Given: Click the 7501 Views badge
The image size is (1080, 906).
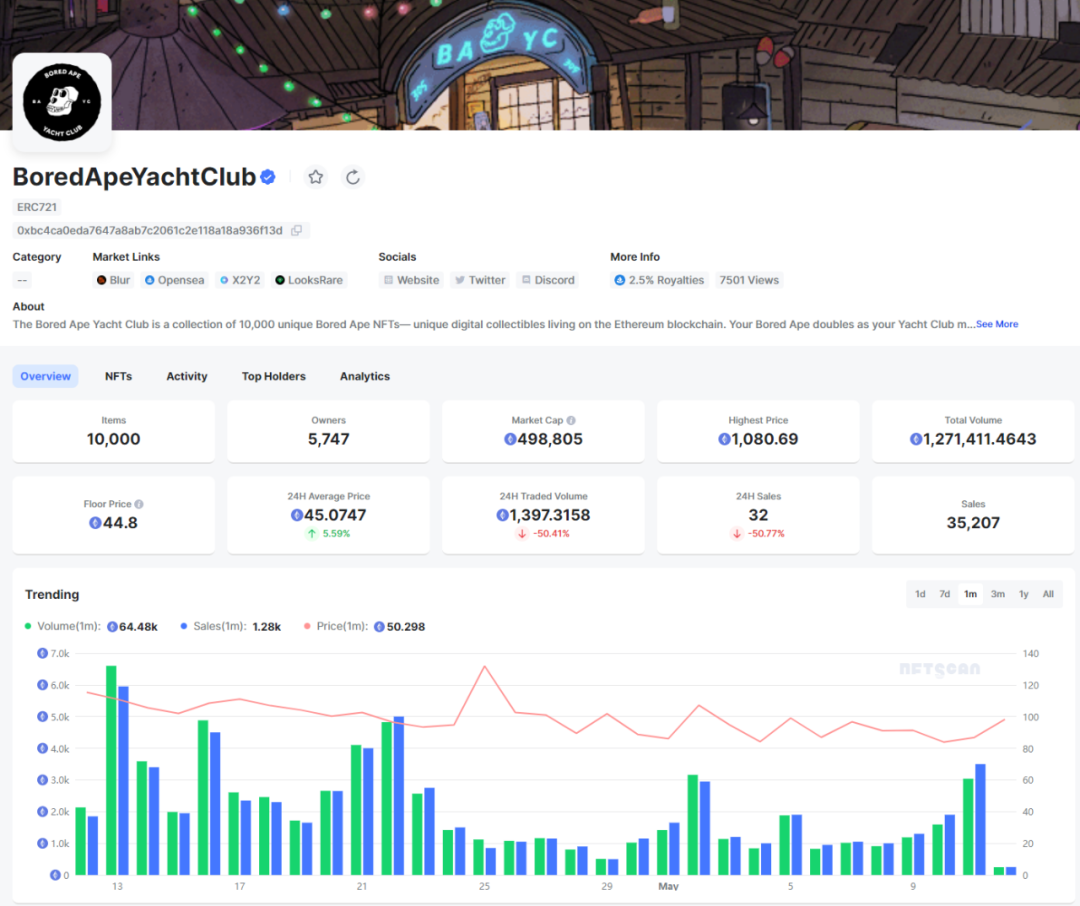Looking at the screenshot, I should [x=749, y=280].
